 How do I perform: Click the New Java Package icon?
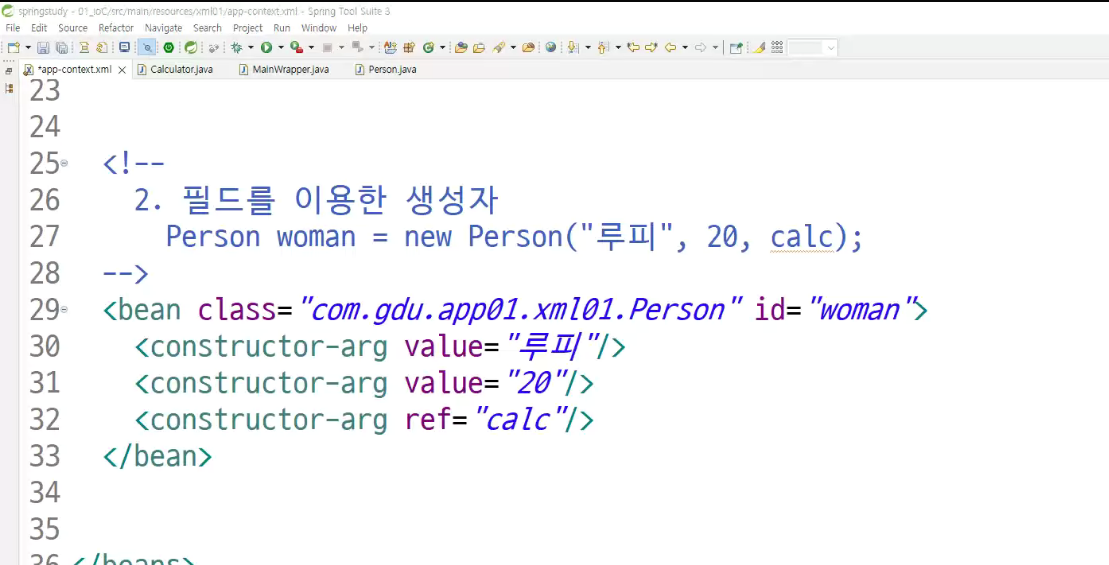409,47
